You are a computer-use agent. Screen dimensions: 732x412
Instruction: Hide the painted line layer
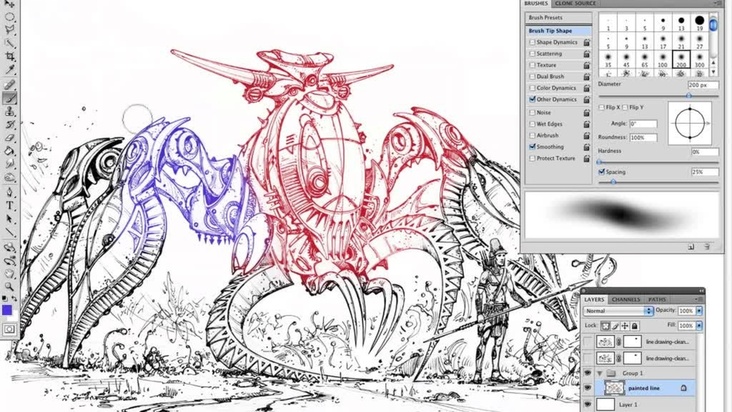click(x=588, y=388)
